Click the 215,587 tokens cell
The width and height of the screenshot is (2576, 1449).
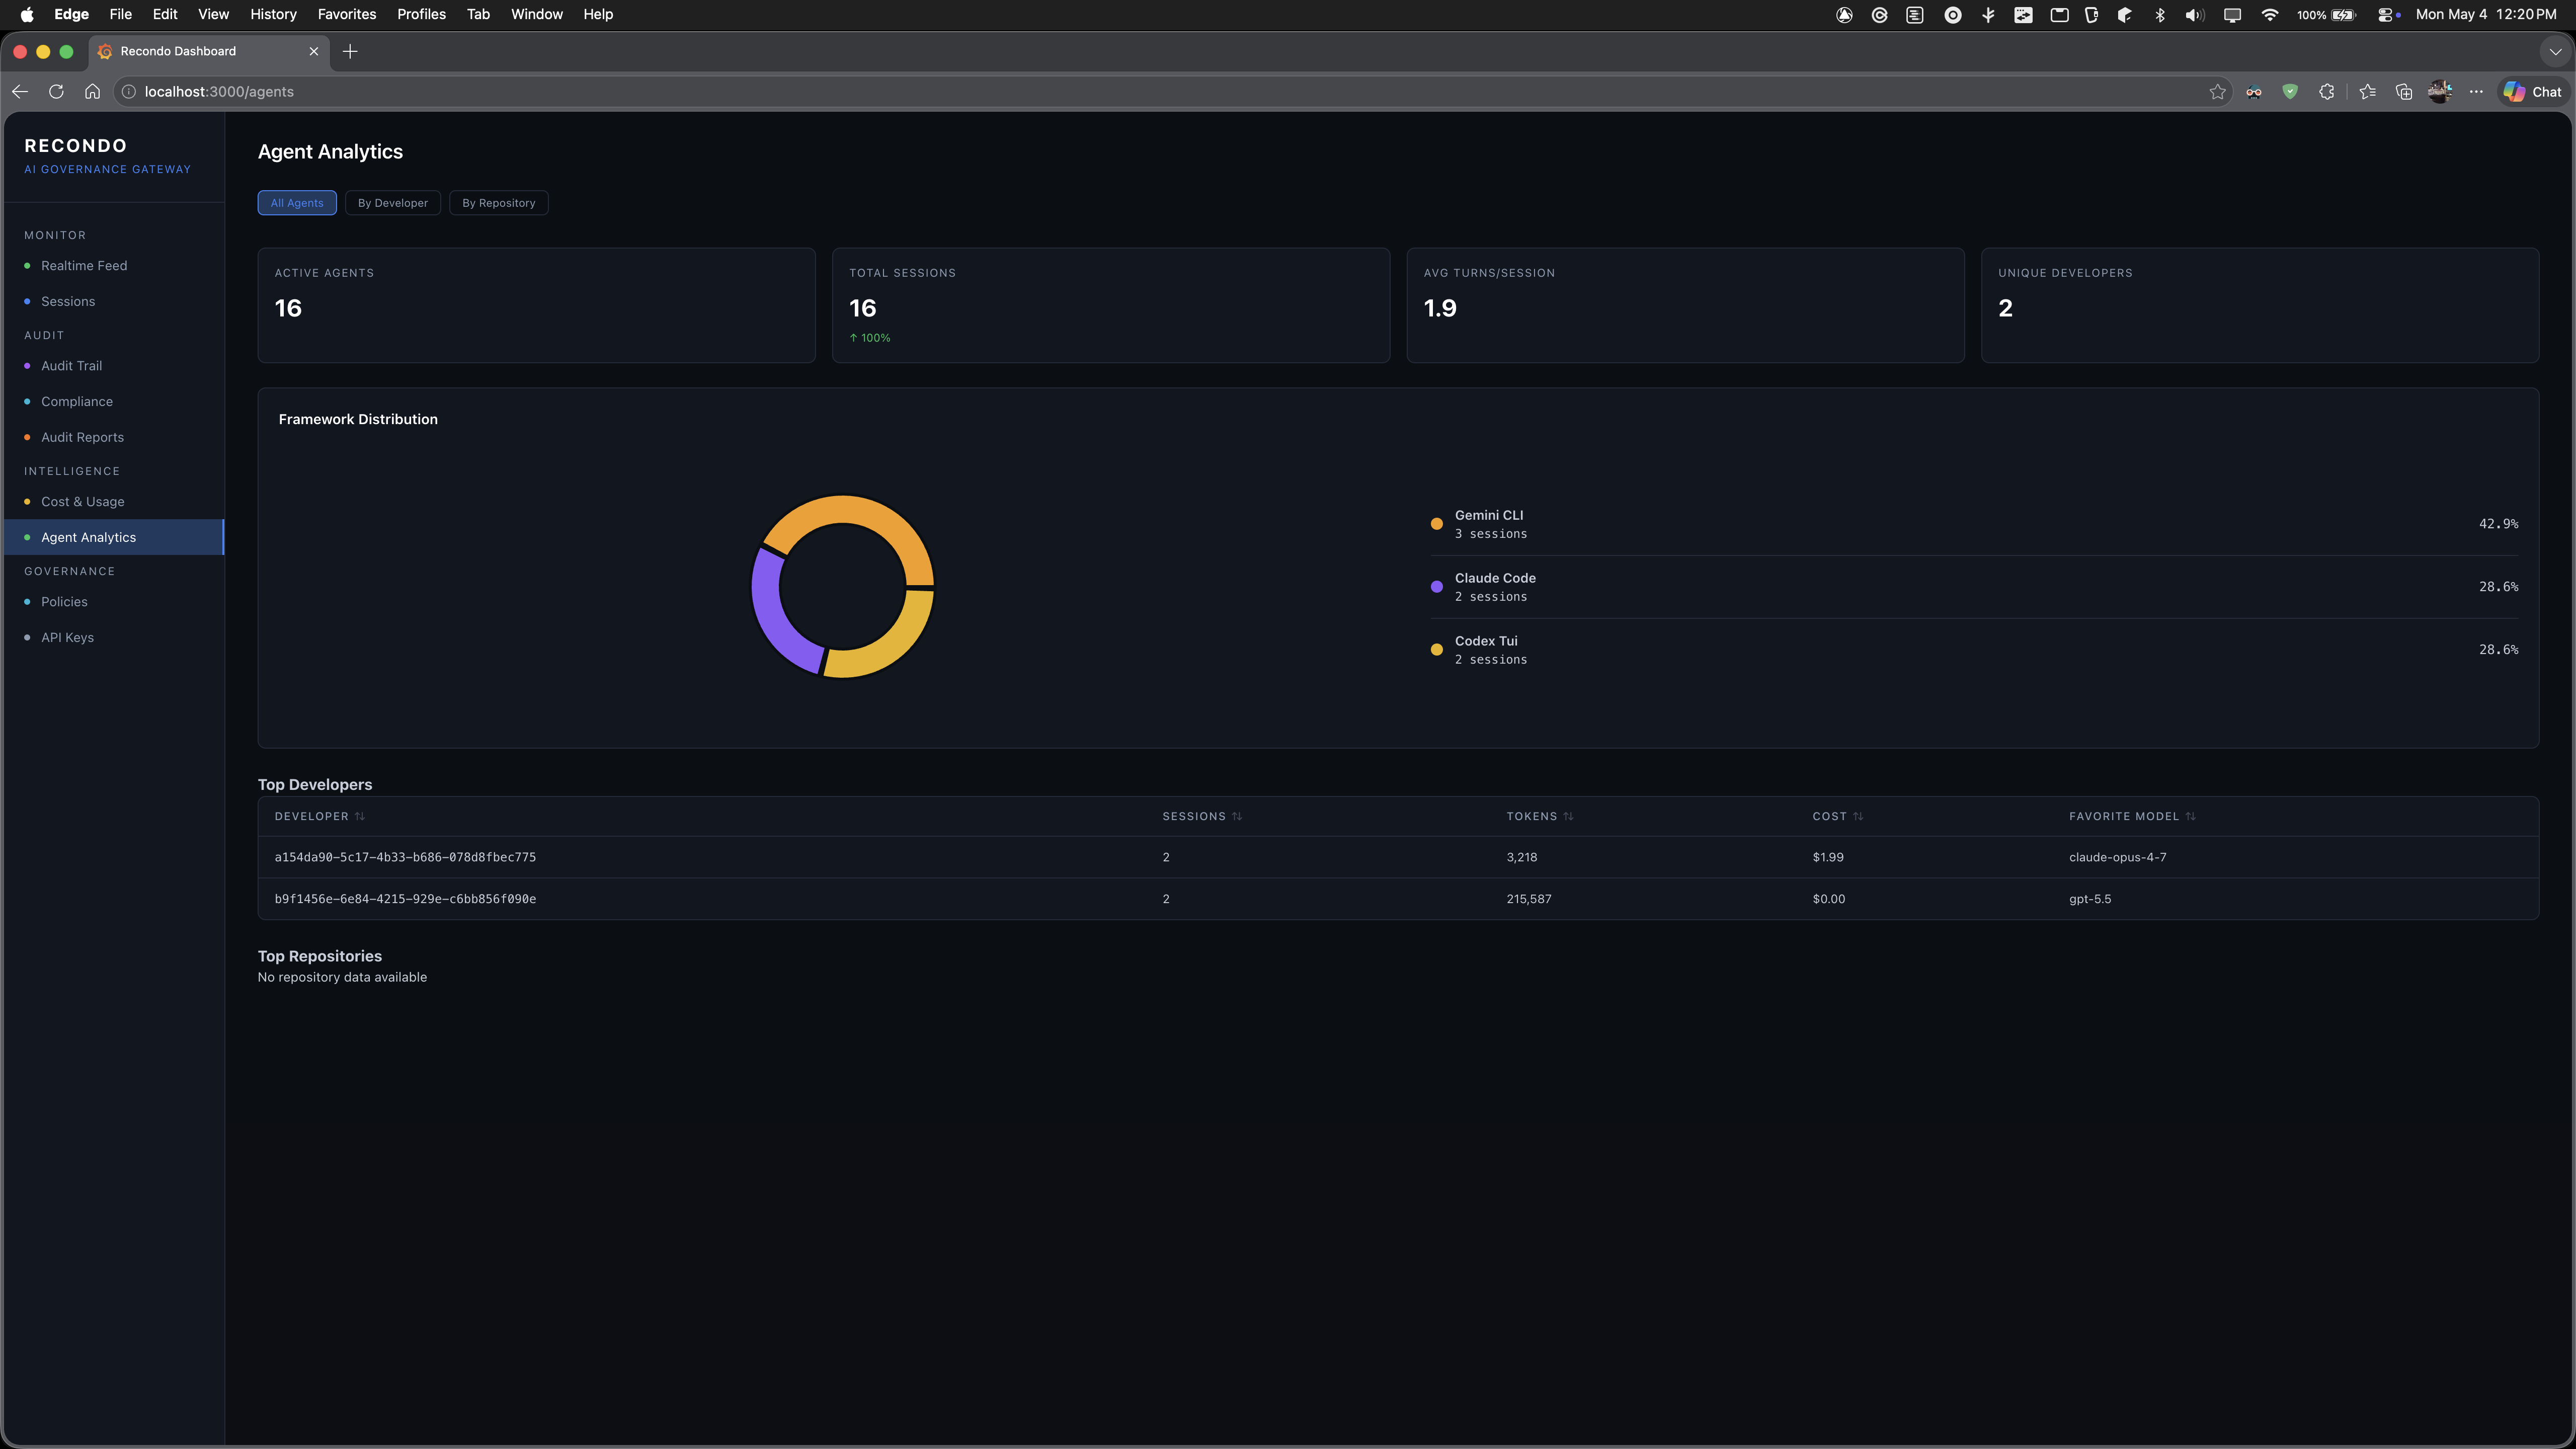1529,900
